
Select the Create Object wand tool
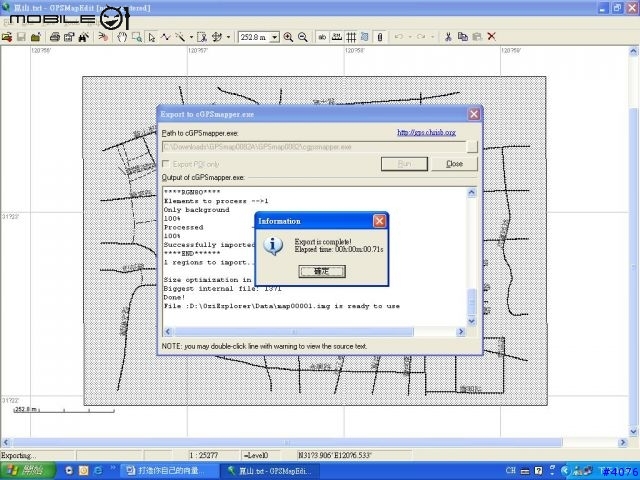(x=180, y=37)
